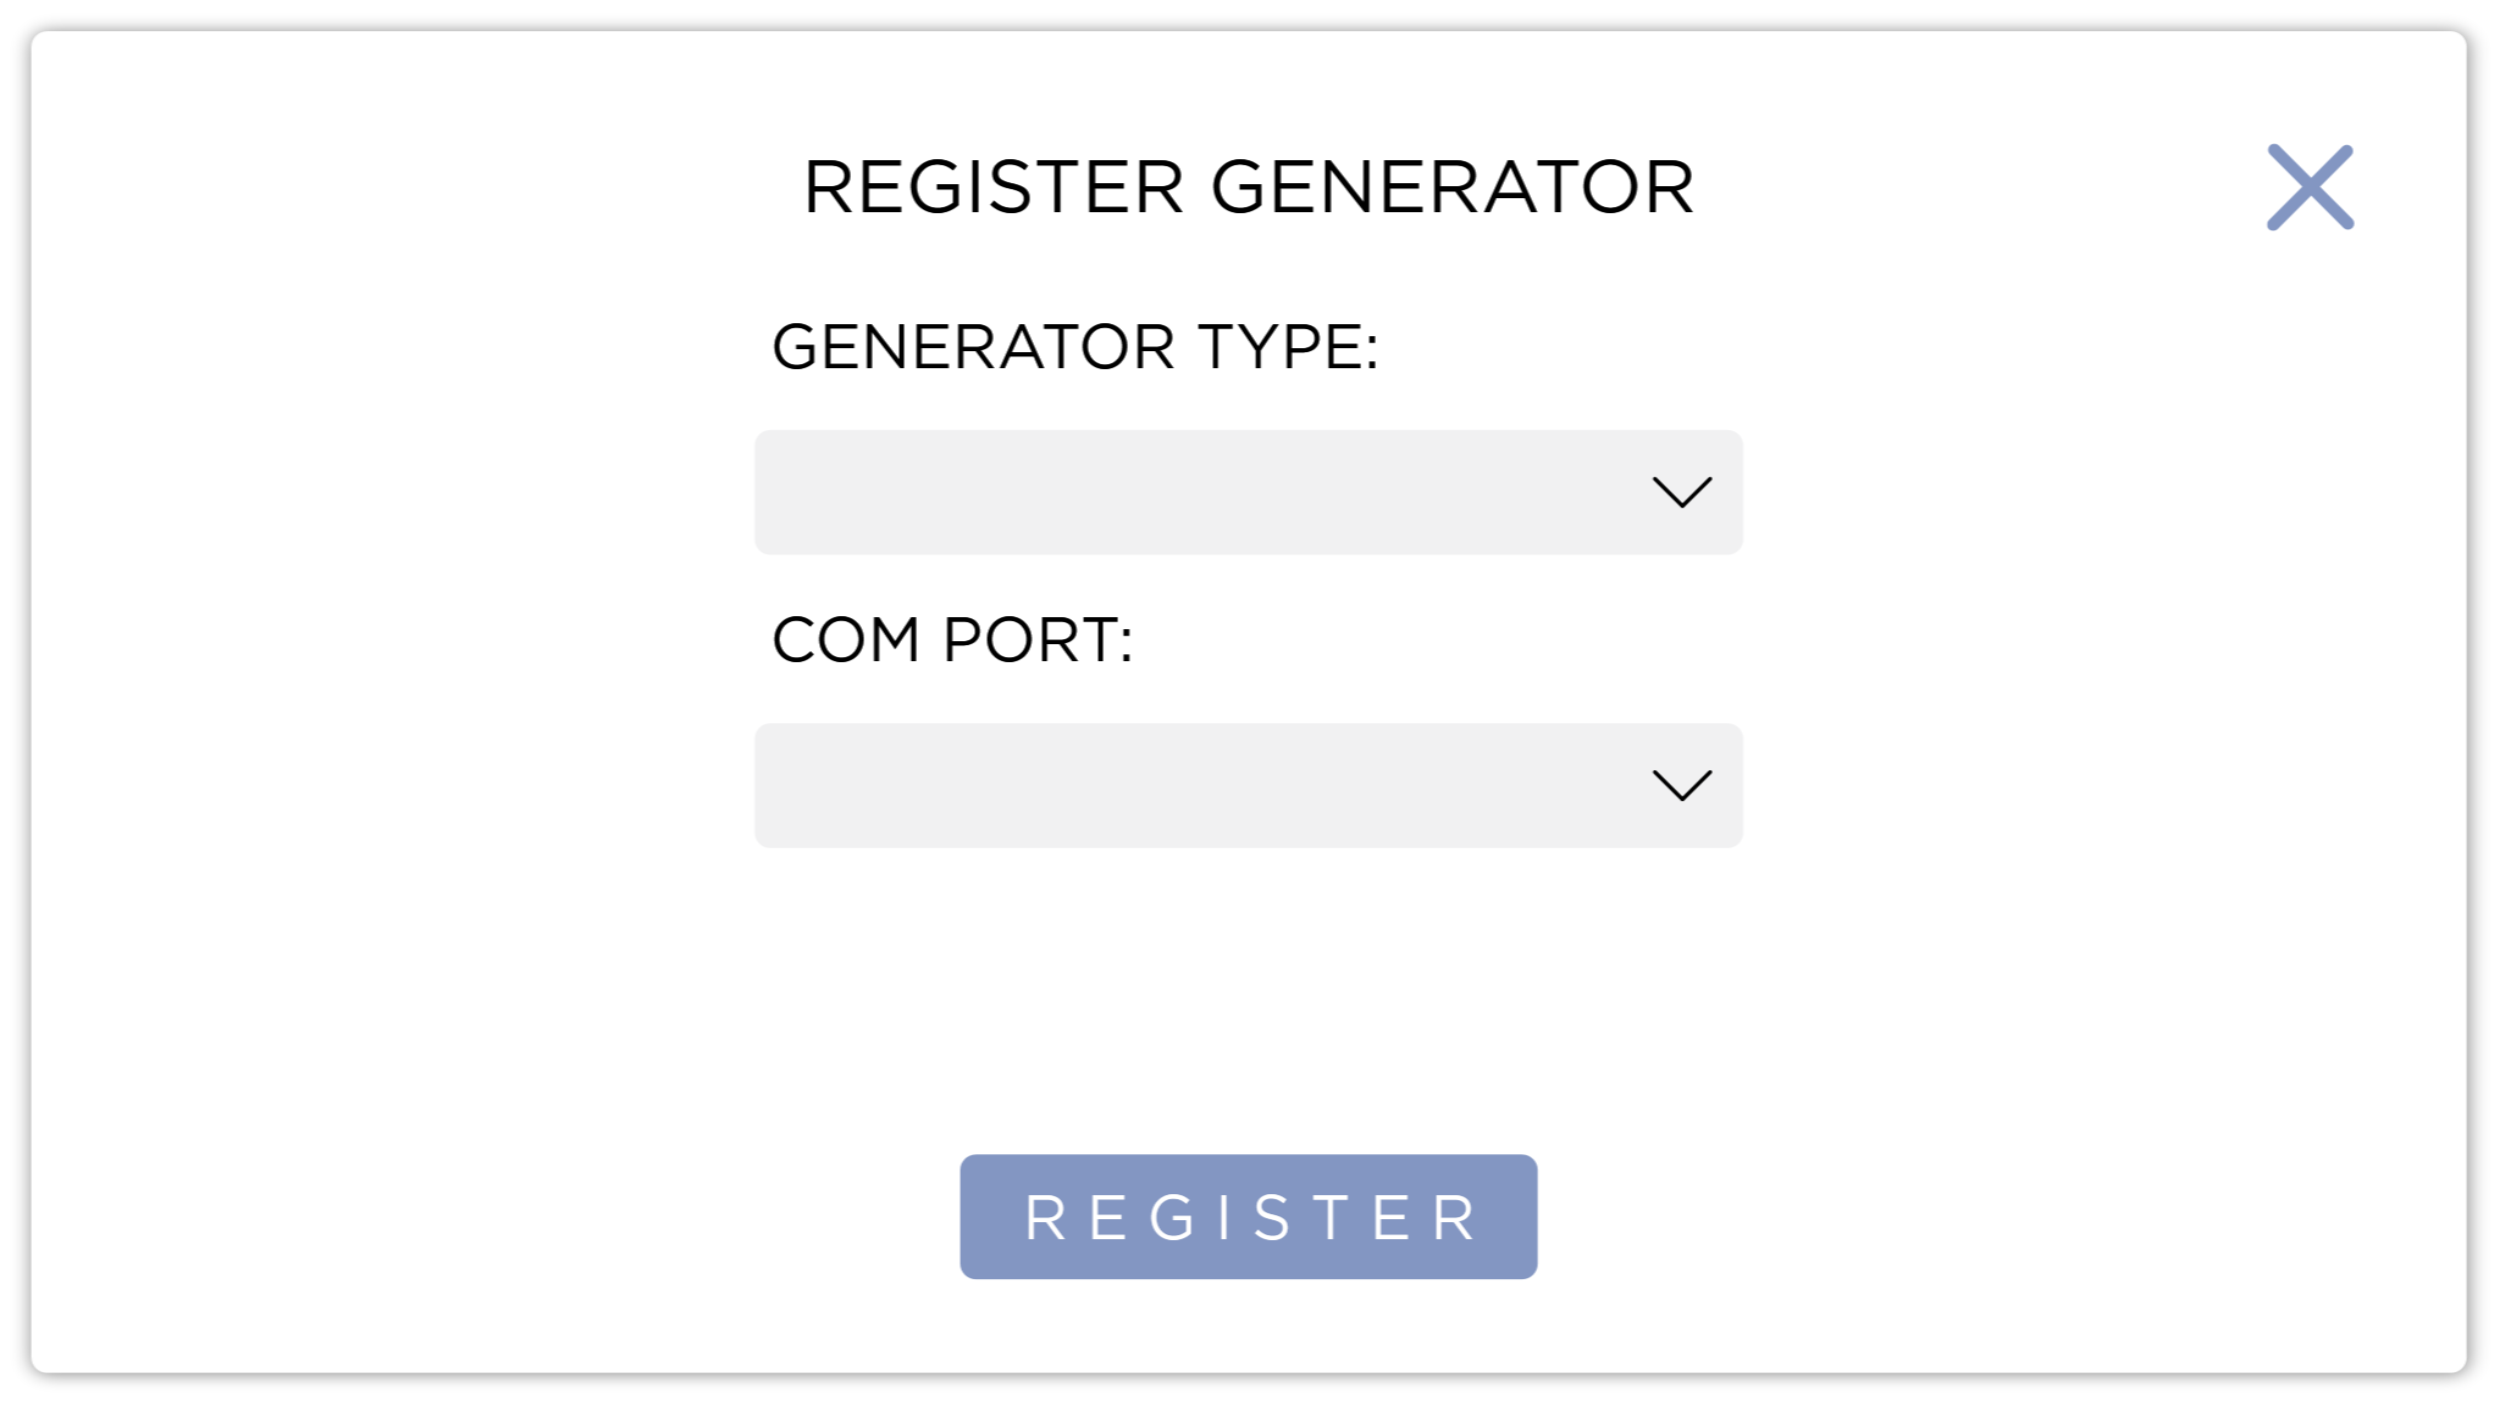Click the "GENERATOR TYPE:" field label
Image resolution: width=2500 pixels, height=1406 pixels.
click(1075, 347)
